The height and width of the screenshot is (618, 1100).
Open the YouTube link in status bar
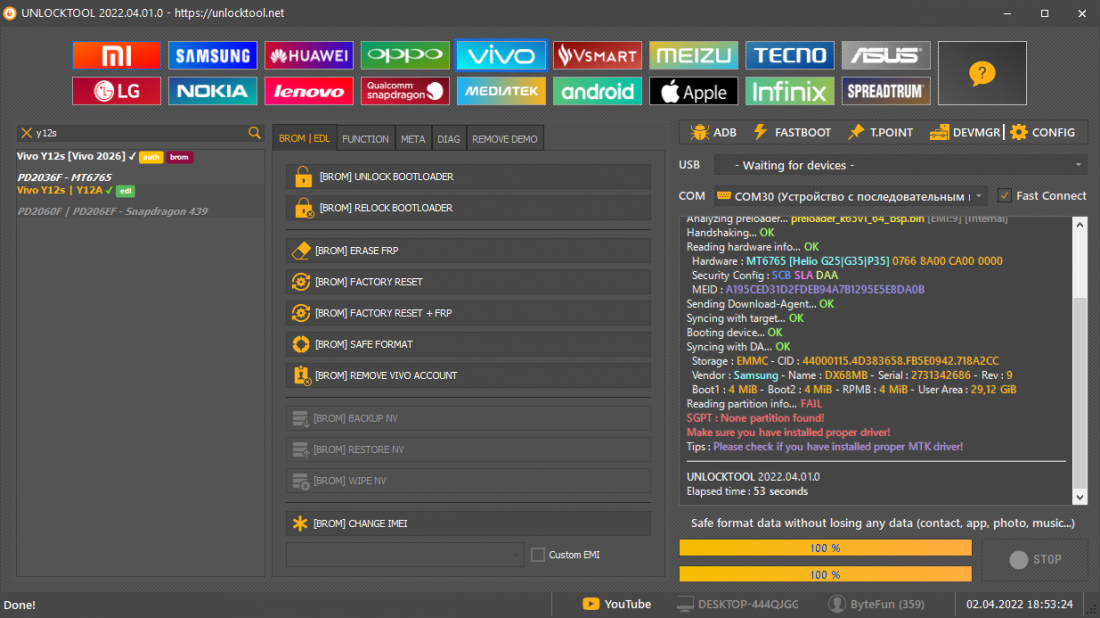(617, 604)
